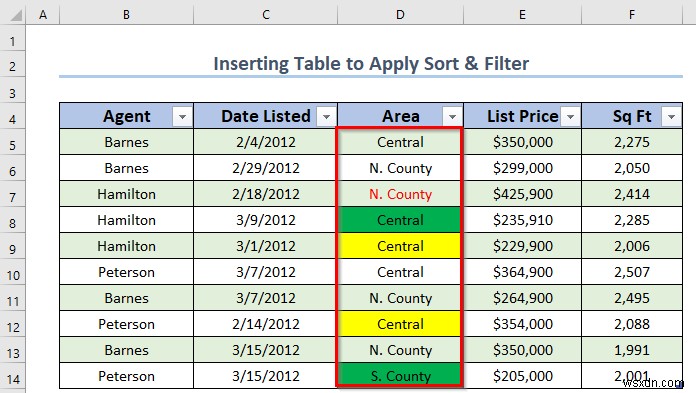Image resolution: width=696 pixels, height=393 pixels.
Task: Select cell with date 3/1/2012
Action: coord(265,246)
